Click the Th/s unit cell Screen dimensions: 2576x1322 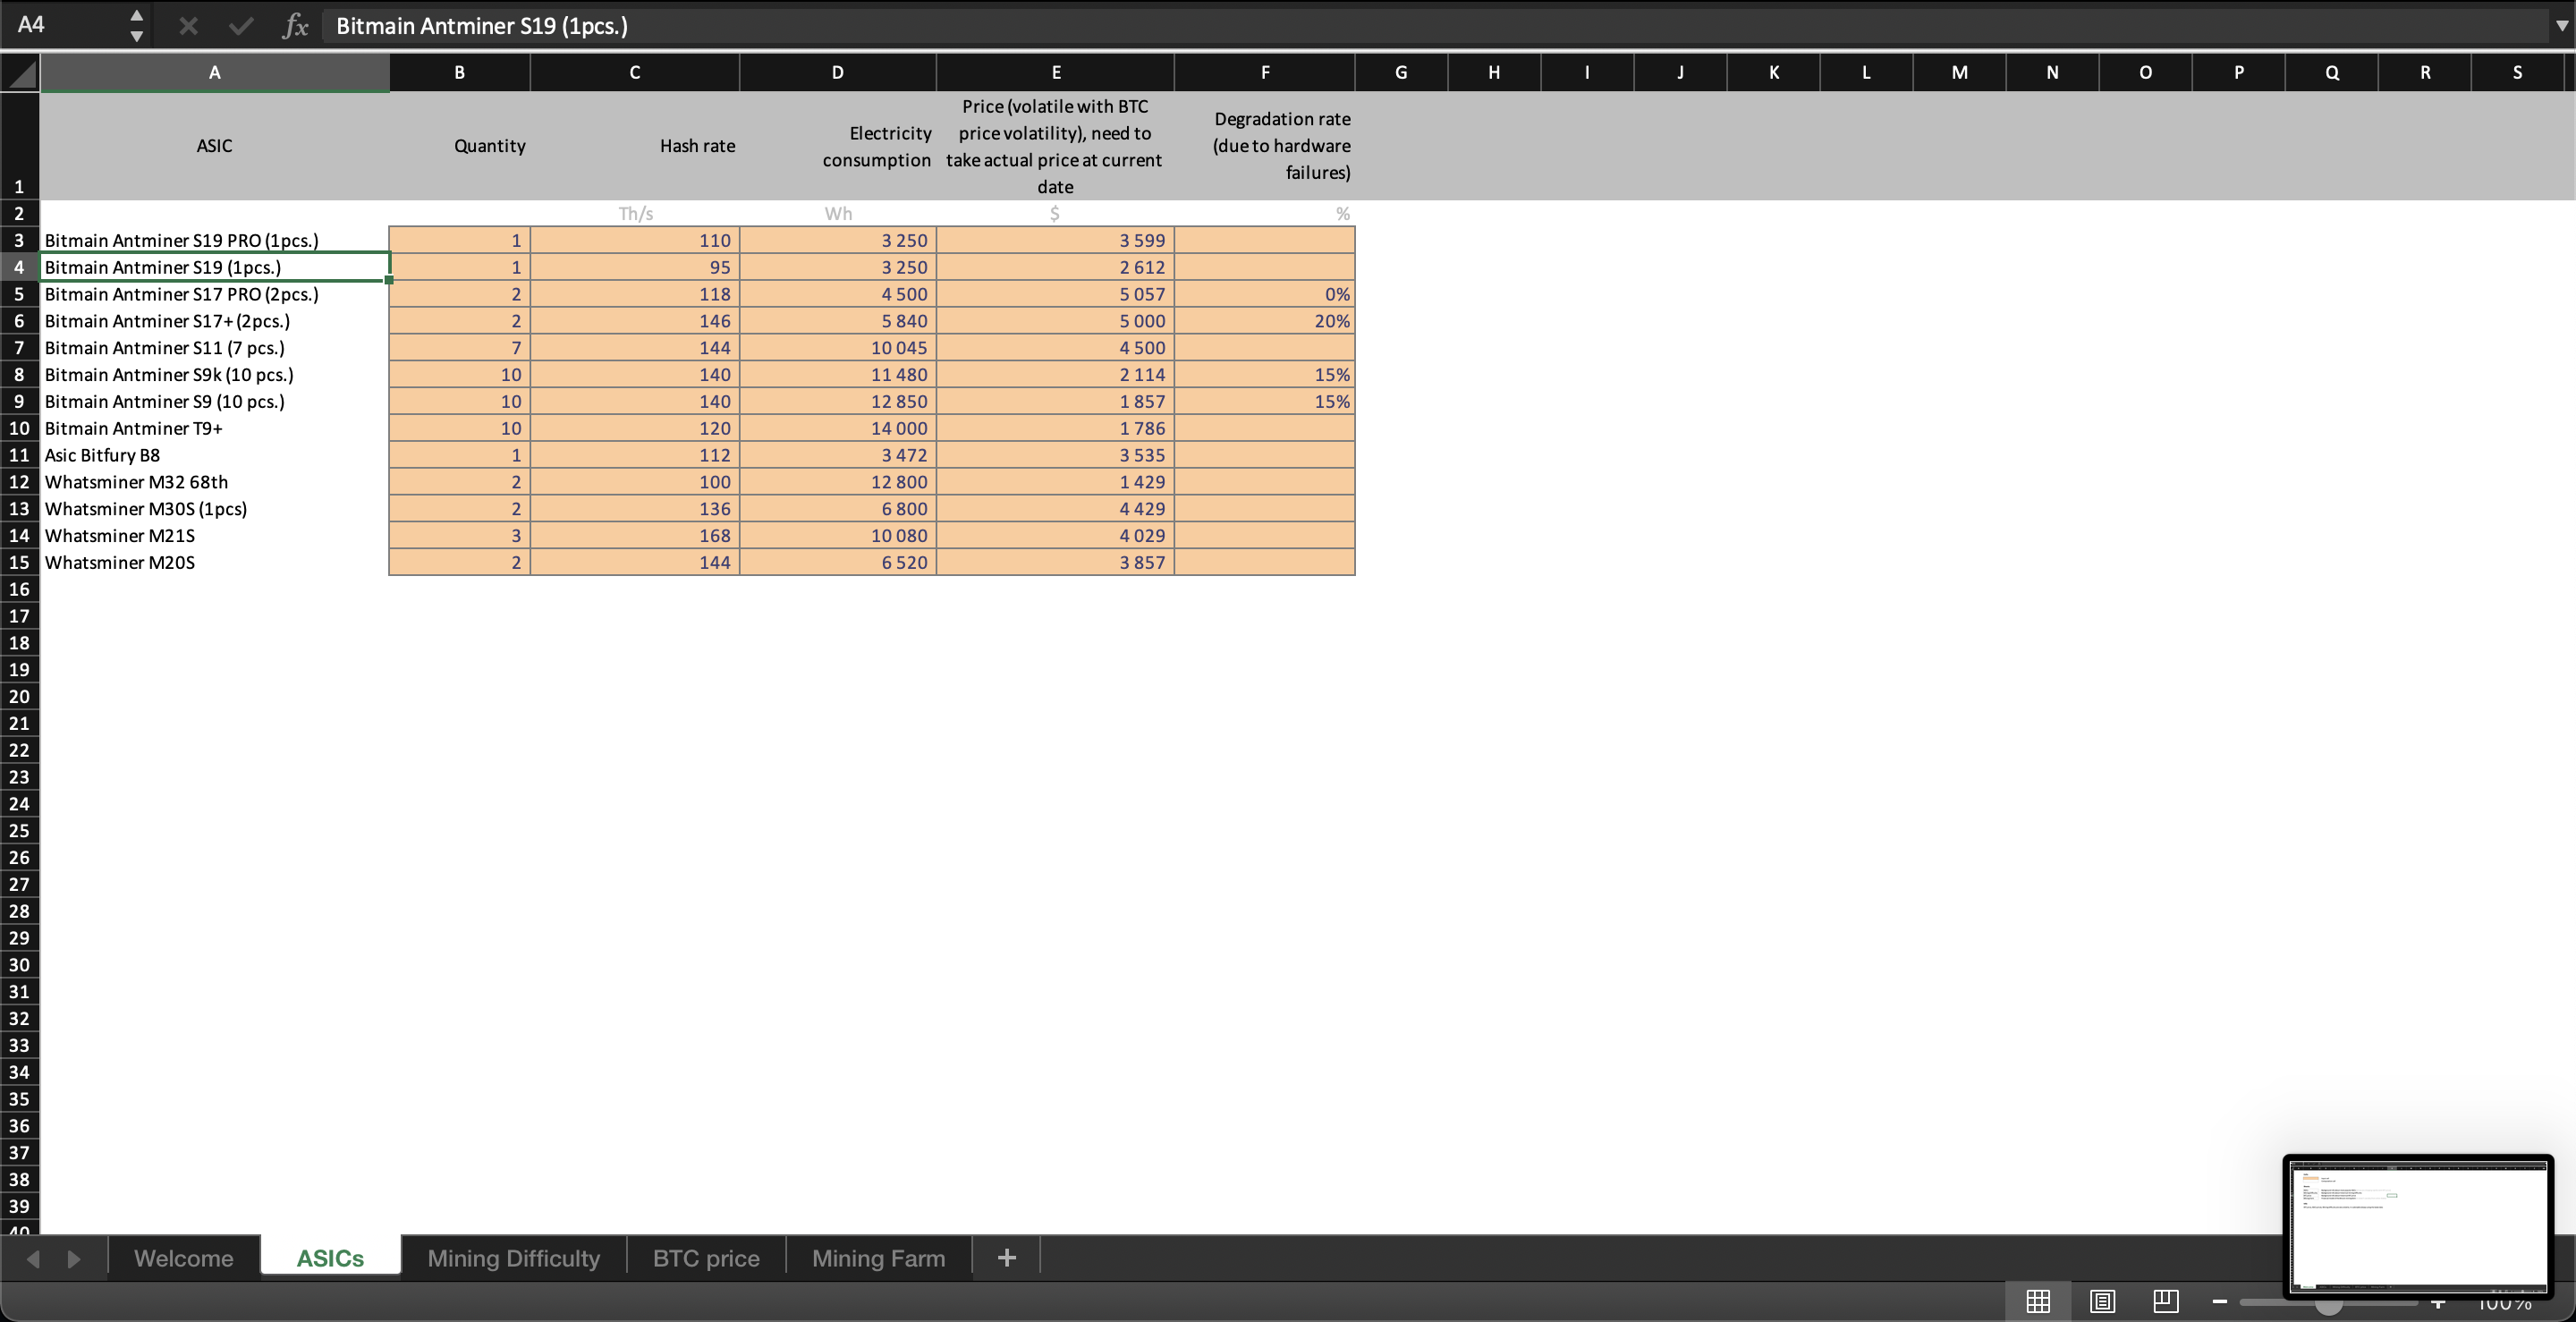pyautogui.click(x=634, y=213)
